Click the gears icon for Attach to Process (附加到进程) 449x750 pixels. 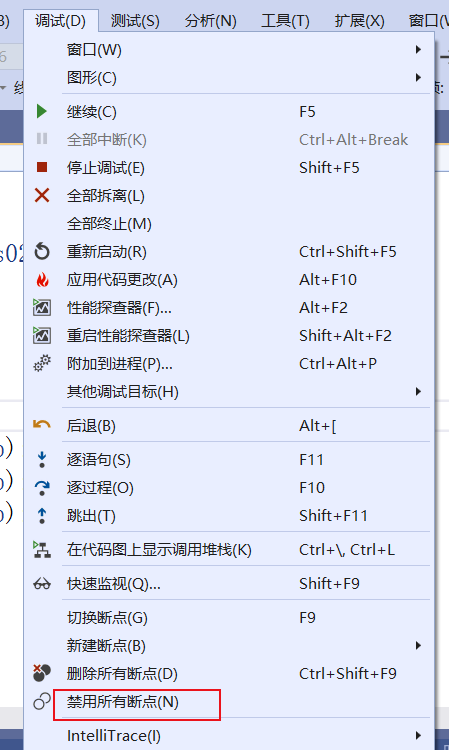[42, 364]
